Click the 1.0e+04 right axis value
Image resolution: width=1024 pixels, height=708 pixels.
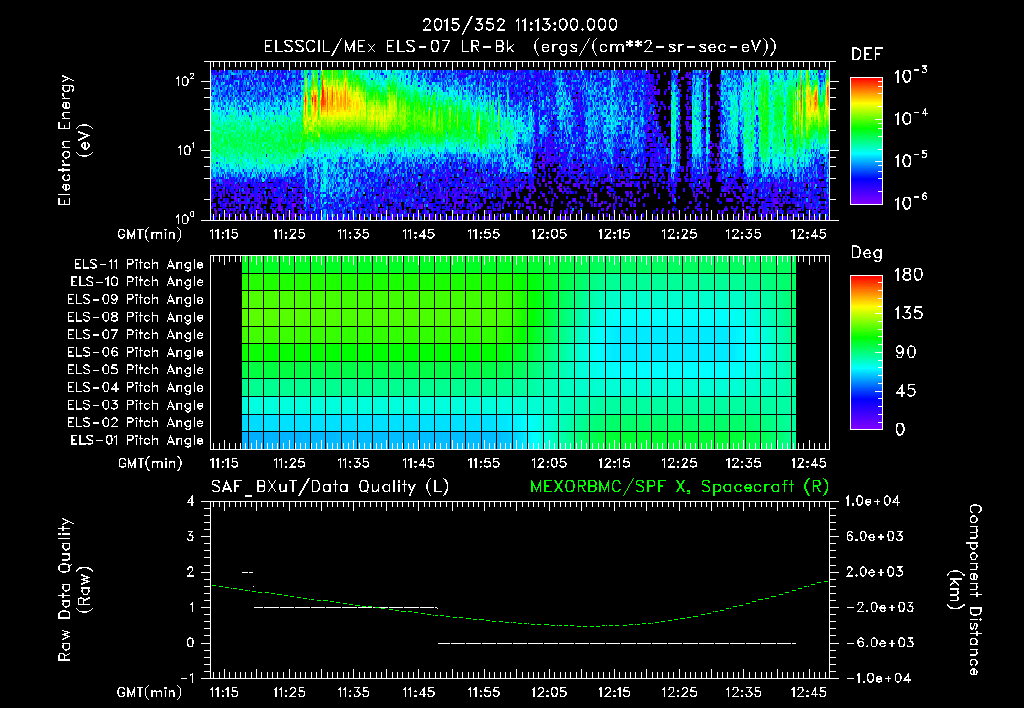(872, 501)
